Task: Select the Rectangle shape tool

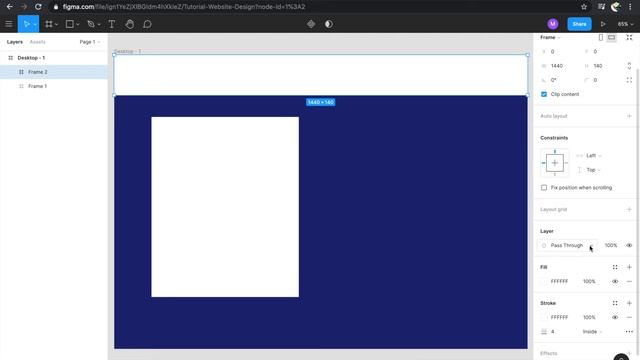Action: point(70,24)
